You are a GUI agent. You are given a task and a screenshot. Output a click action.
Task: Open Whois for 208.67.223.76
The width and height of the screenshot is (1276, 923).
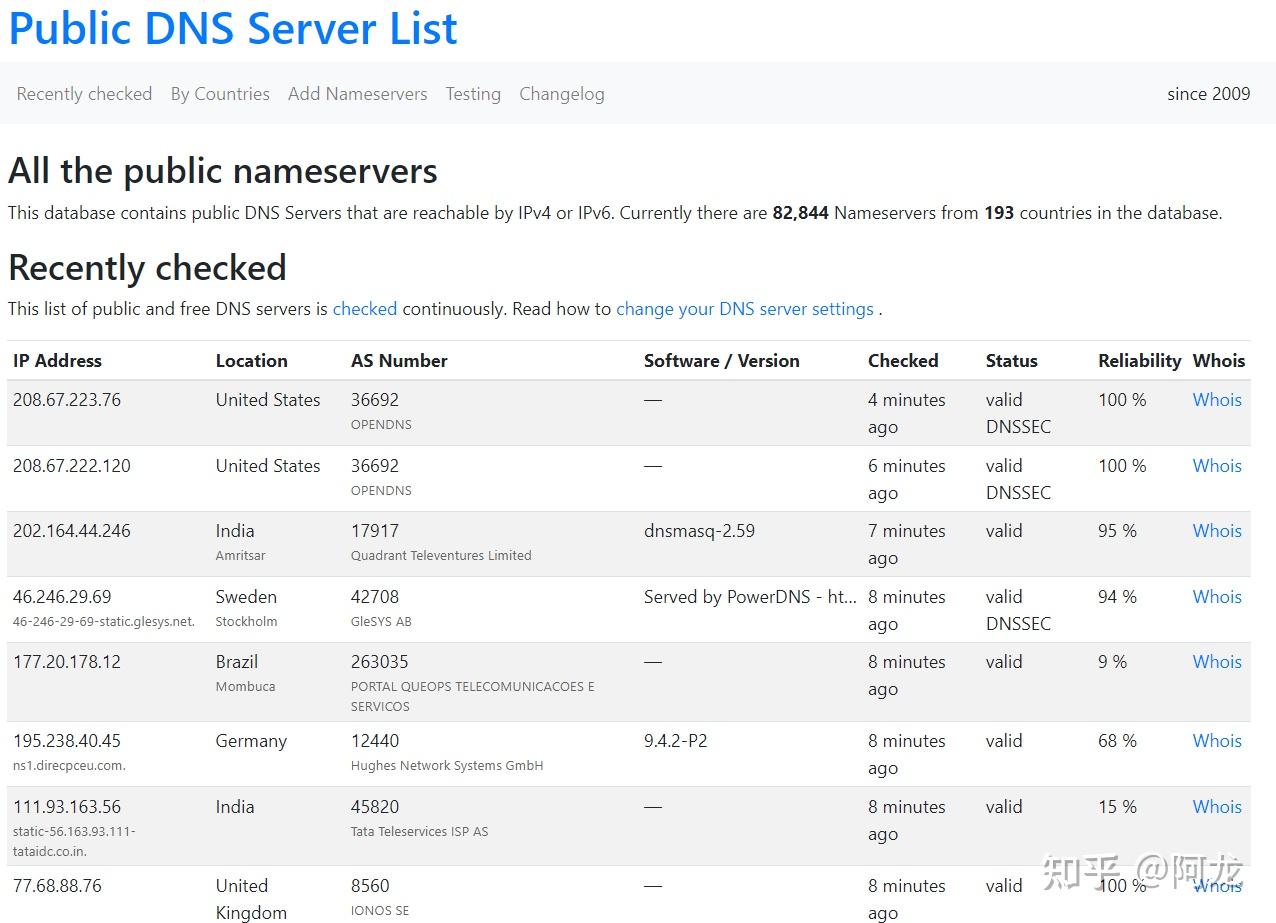pyautogui.click(x=1217, y=400)
